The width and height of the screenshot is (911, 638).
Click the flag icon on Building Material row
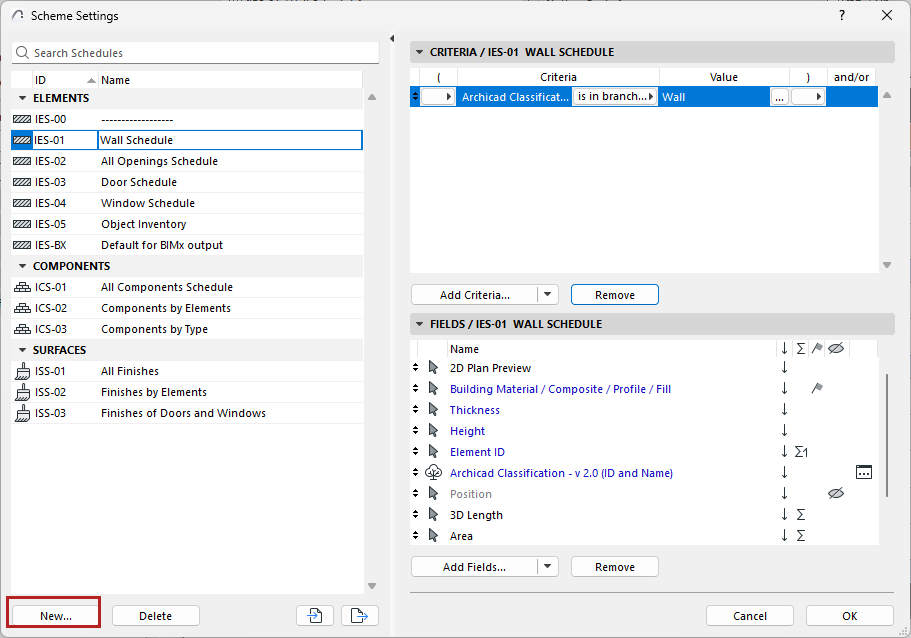(x=817, y=389)
